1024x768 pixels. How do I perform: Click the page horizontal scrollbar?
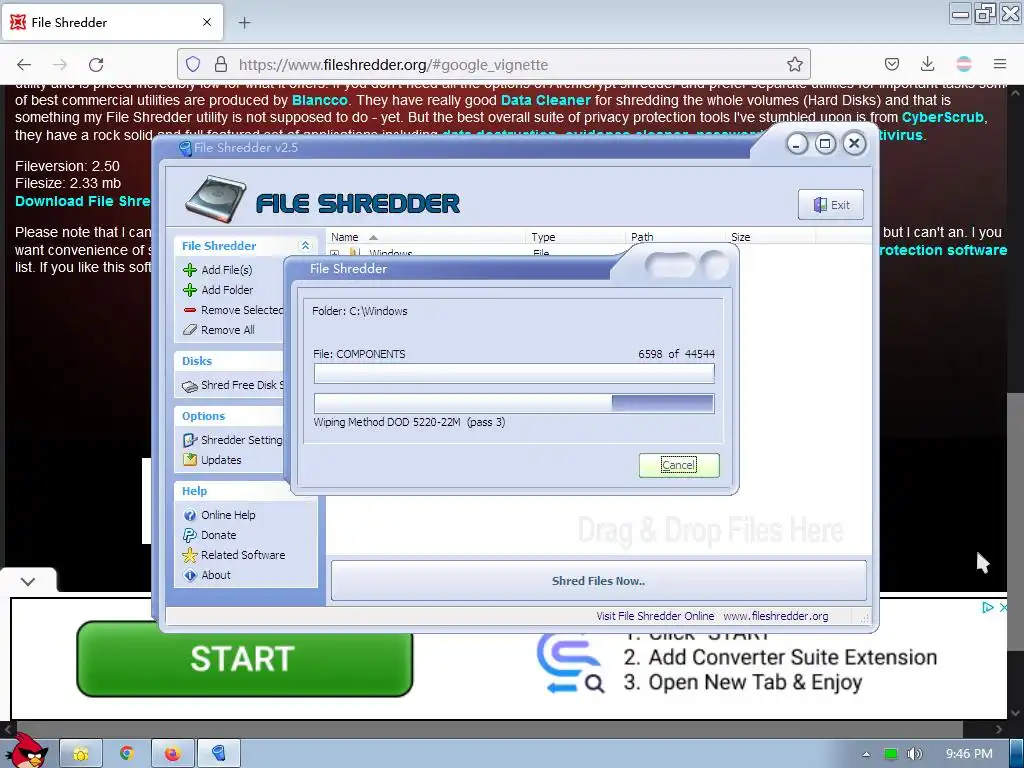pos(490,729)
